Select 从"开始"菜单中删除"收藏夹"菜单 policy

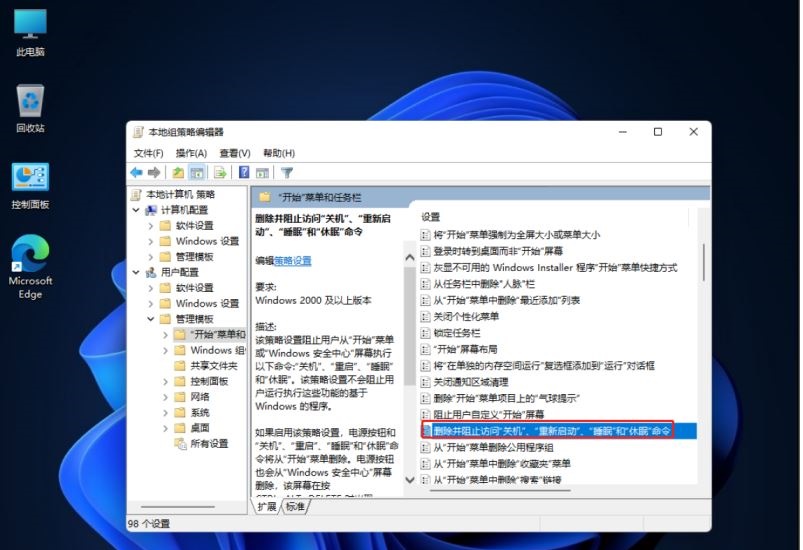[502, 463]
